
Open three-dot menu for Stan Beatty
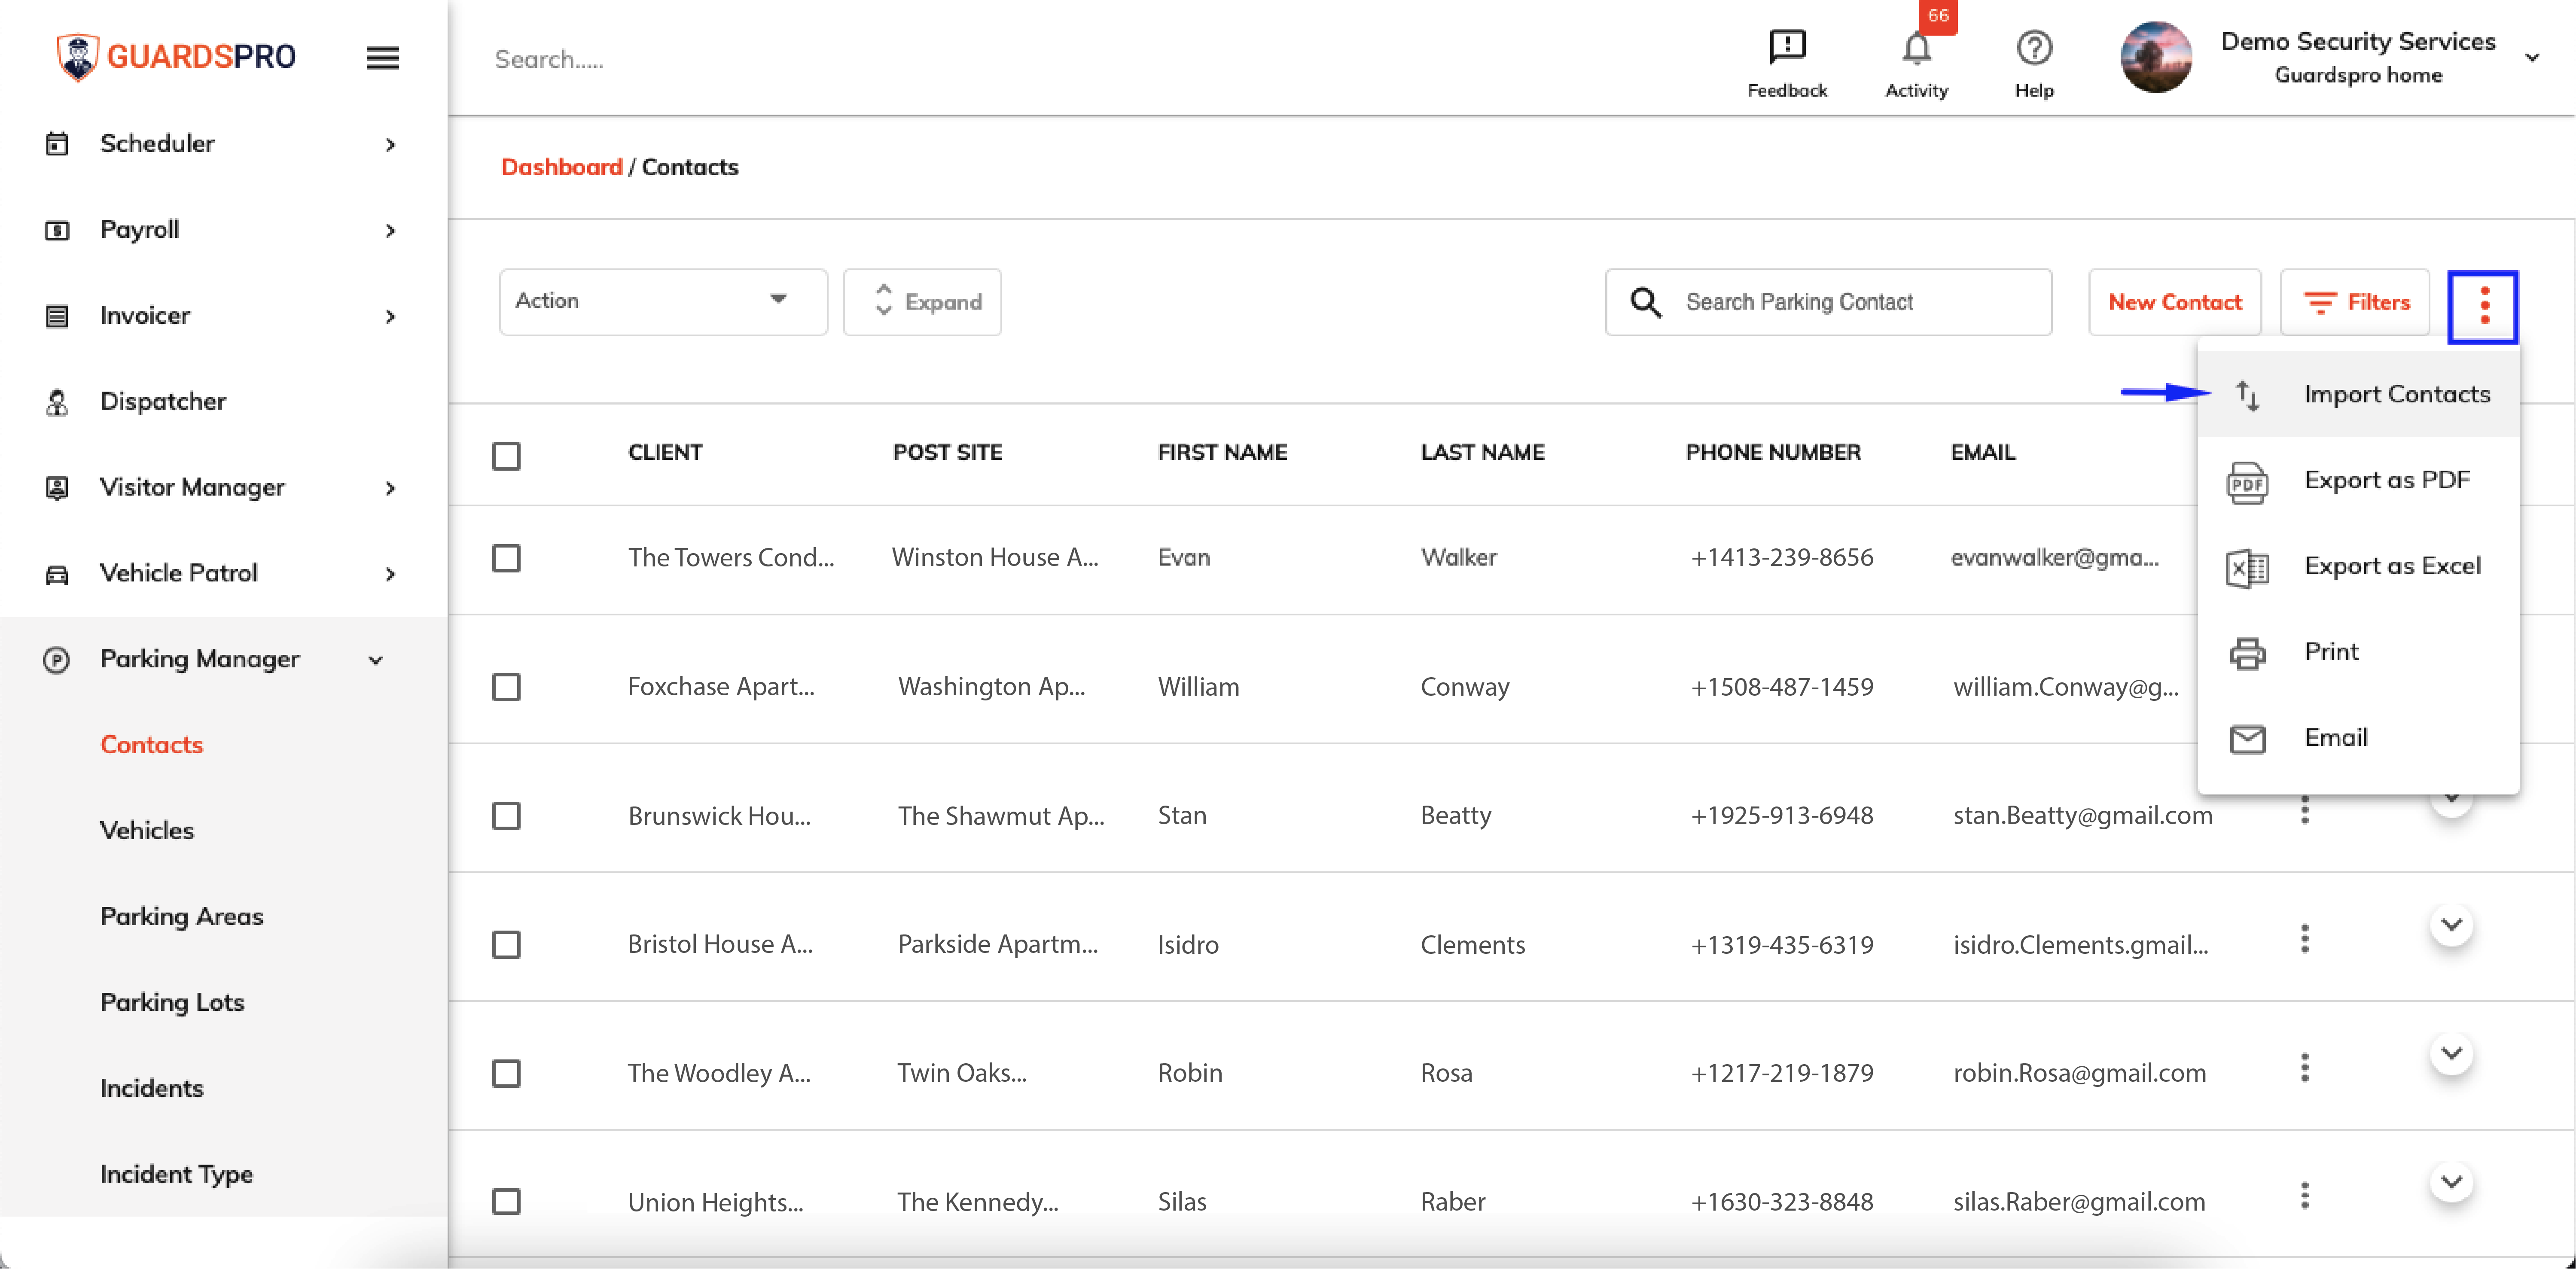(2304, 810)
